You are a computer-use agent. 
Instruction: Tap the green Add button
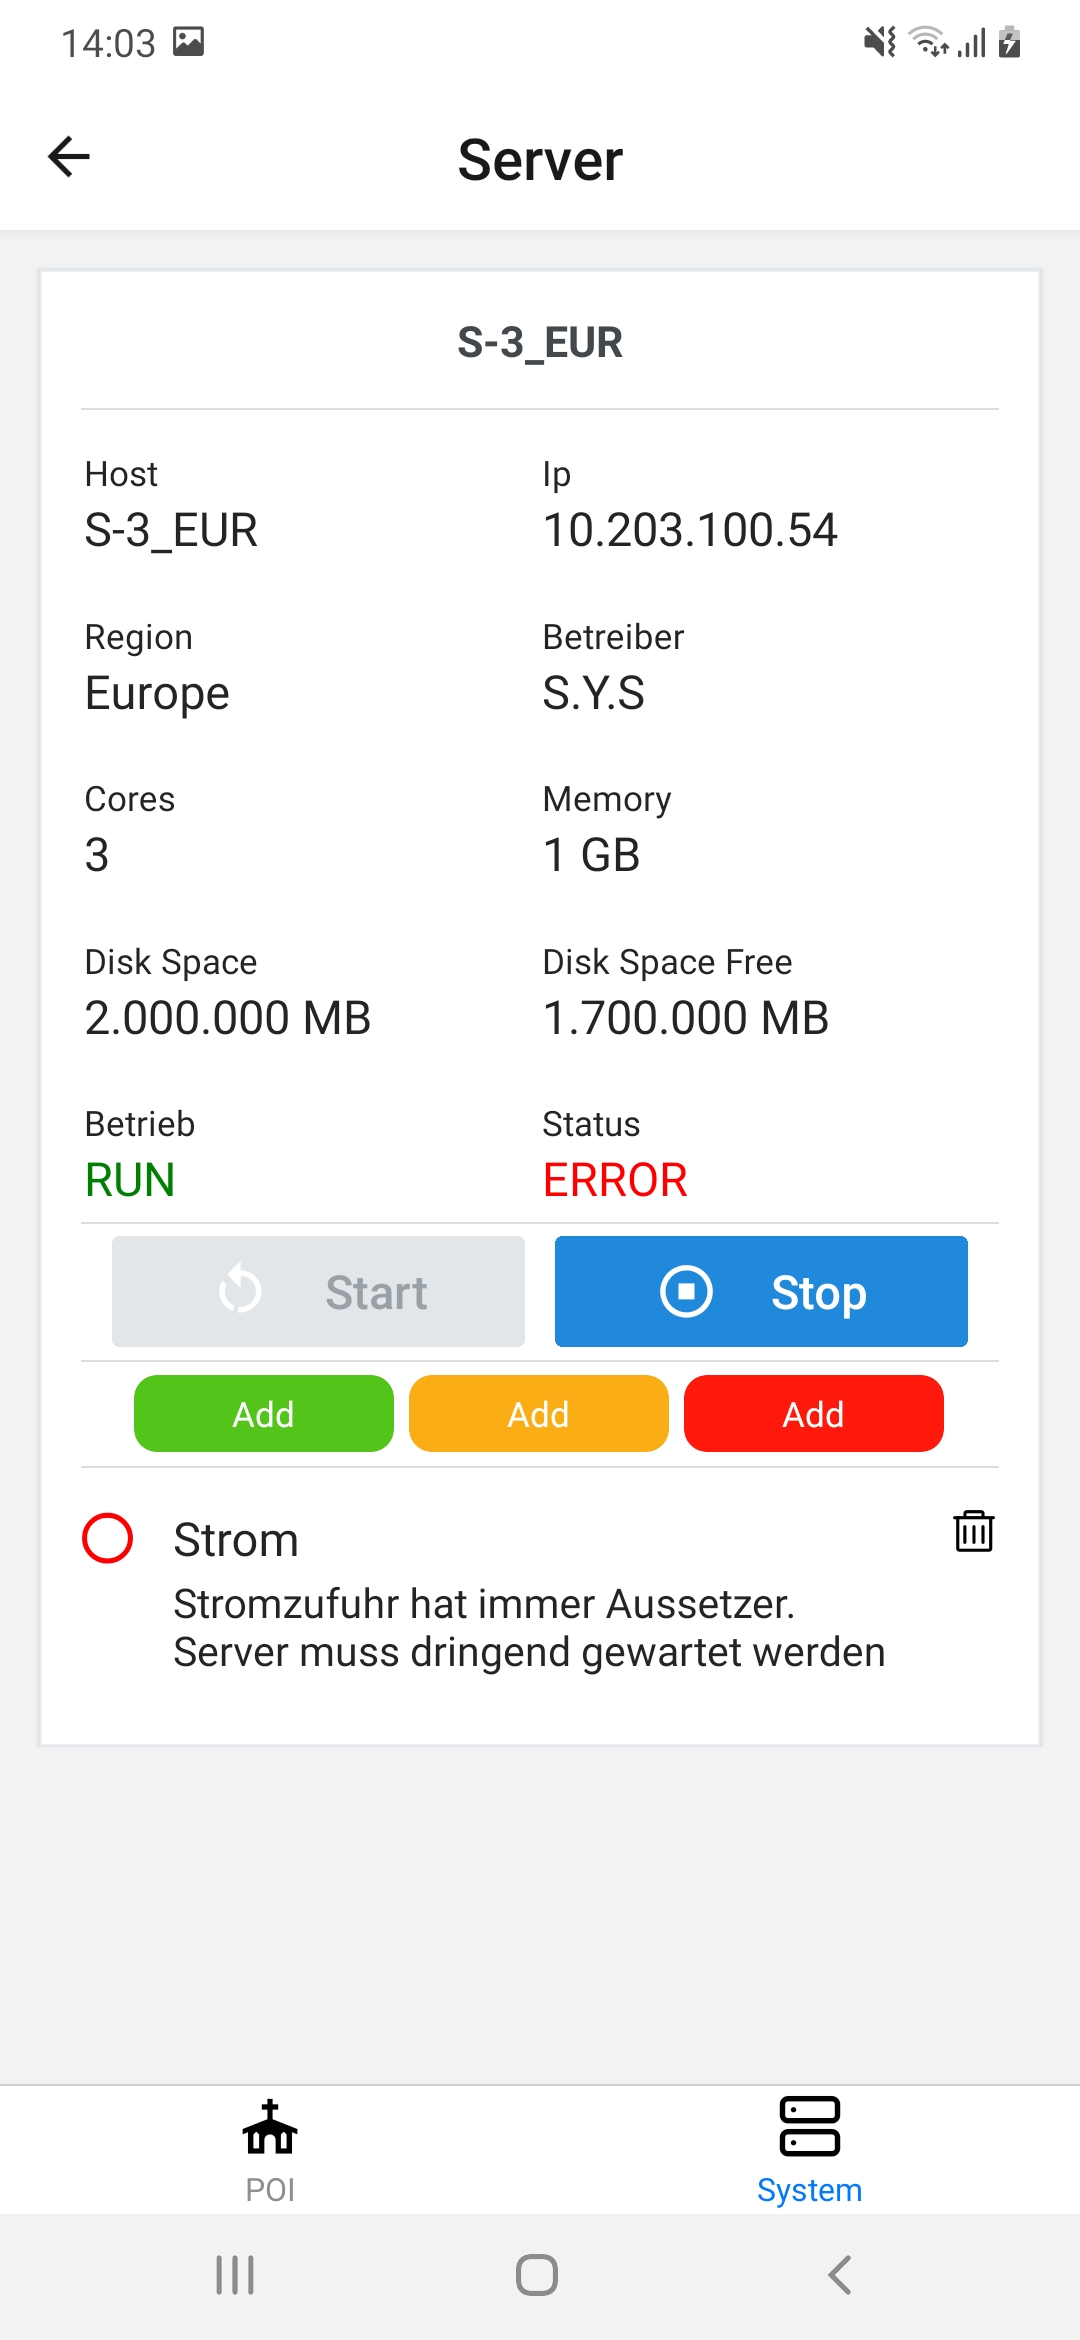[264, 1414]
